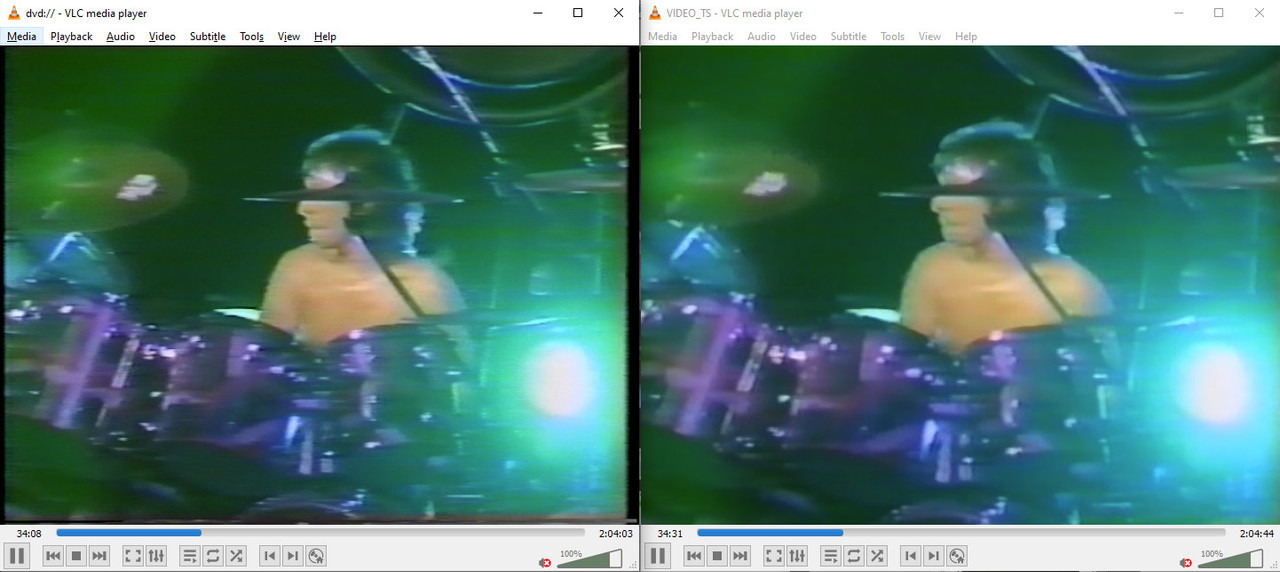
Task: Click VLC cone icon in dvd:// title bar
Action: (x=14, y=13)
